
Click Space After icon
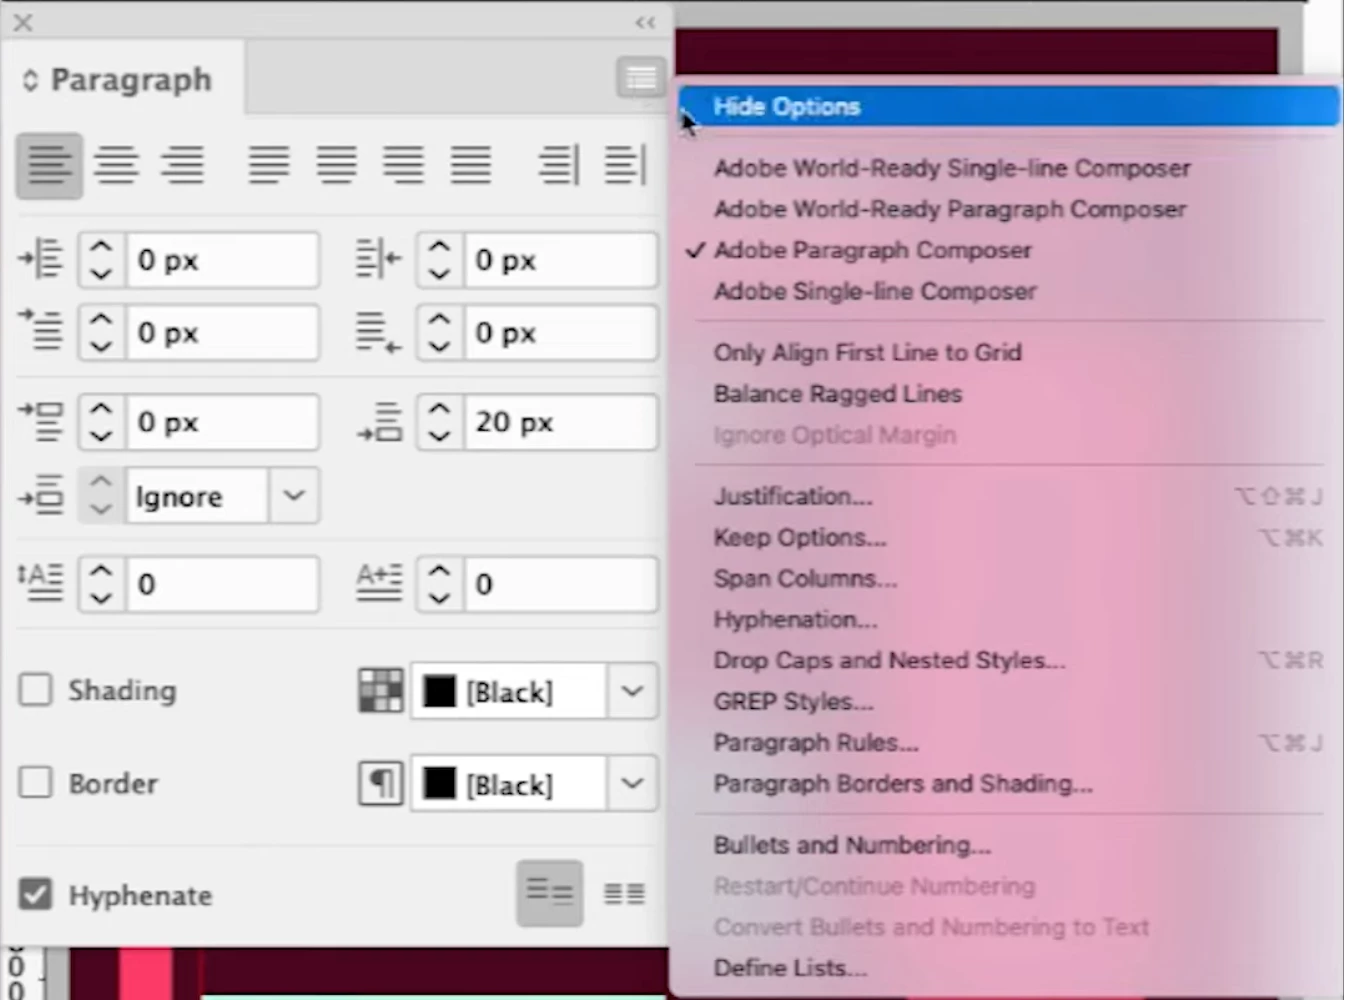379,421
